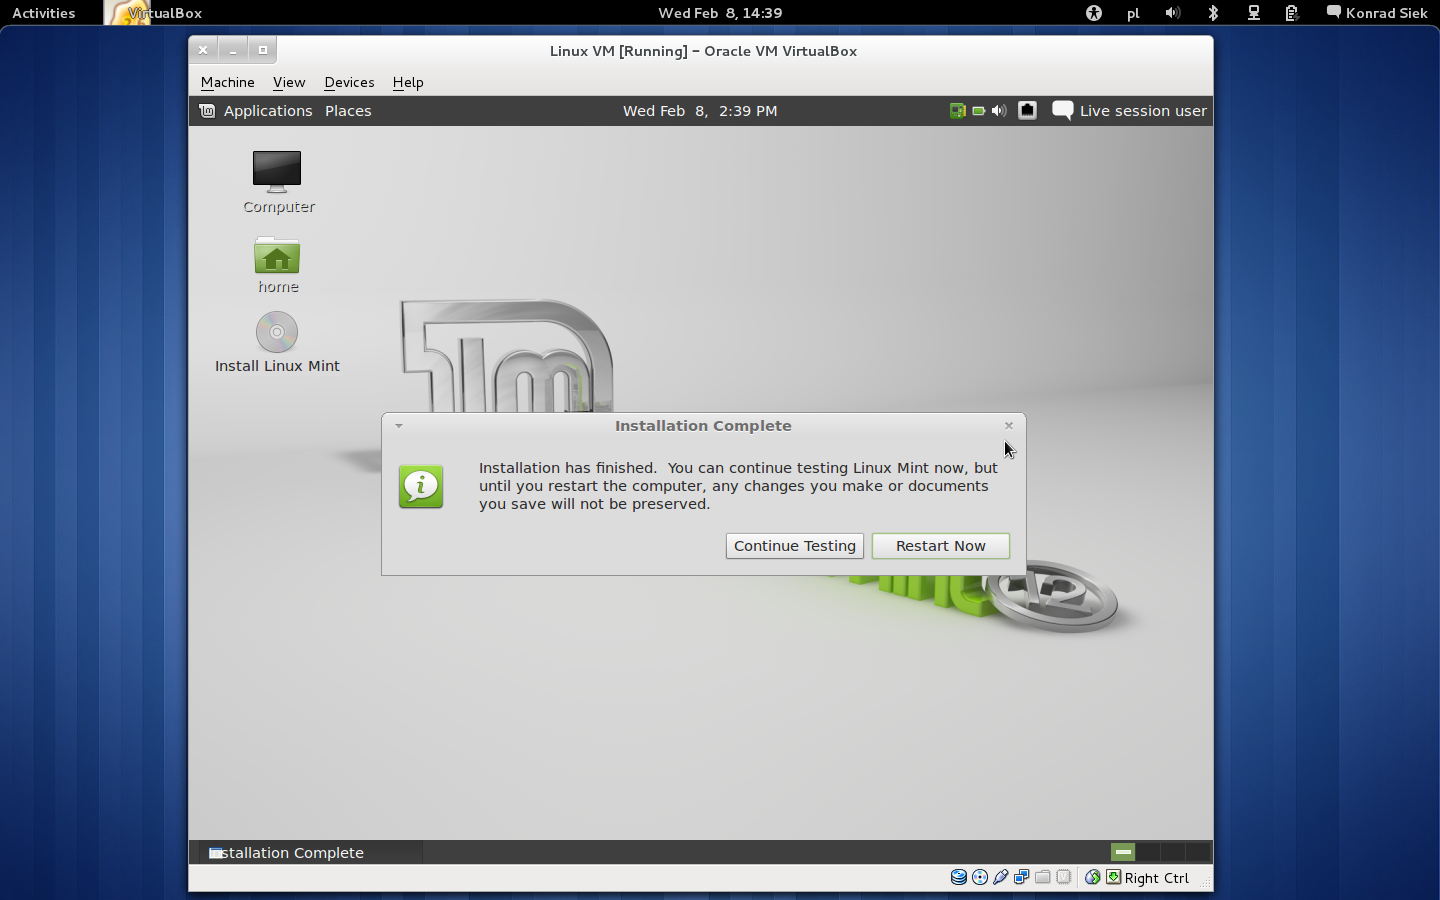
Task: Click the green info icon in the Installation Complete dialog
Action: pyautogui.click(x=421, y=487)
